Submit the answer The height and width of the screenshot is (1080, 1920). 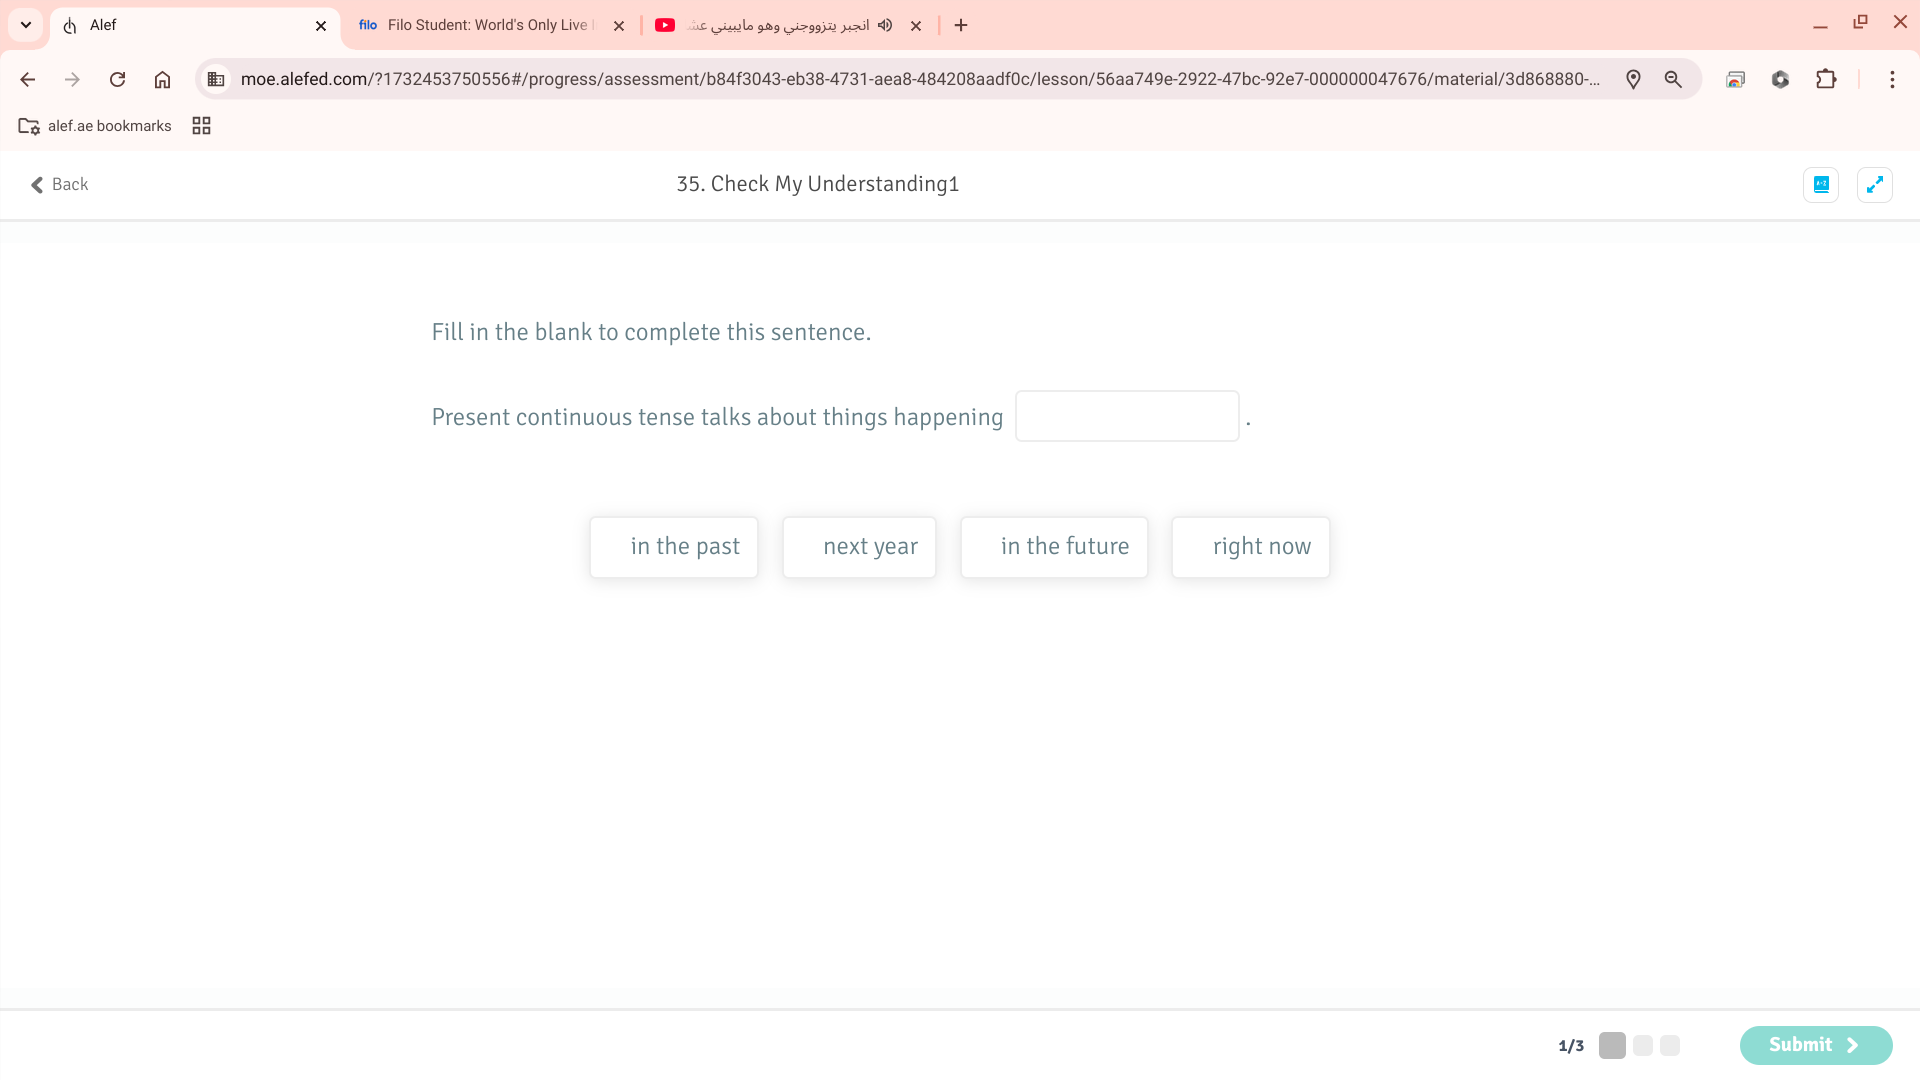[x=1816, y=1045]
